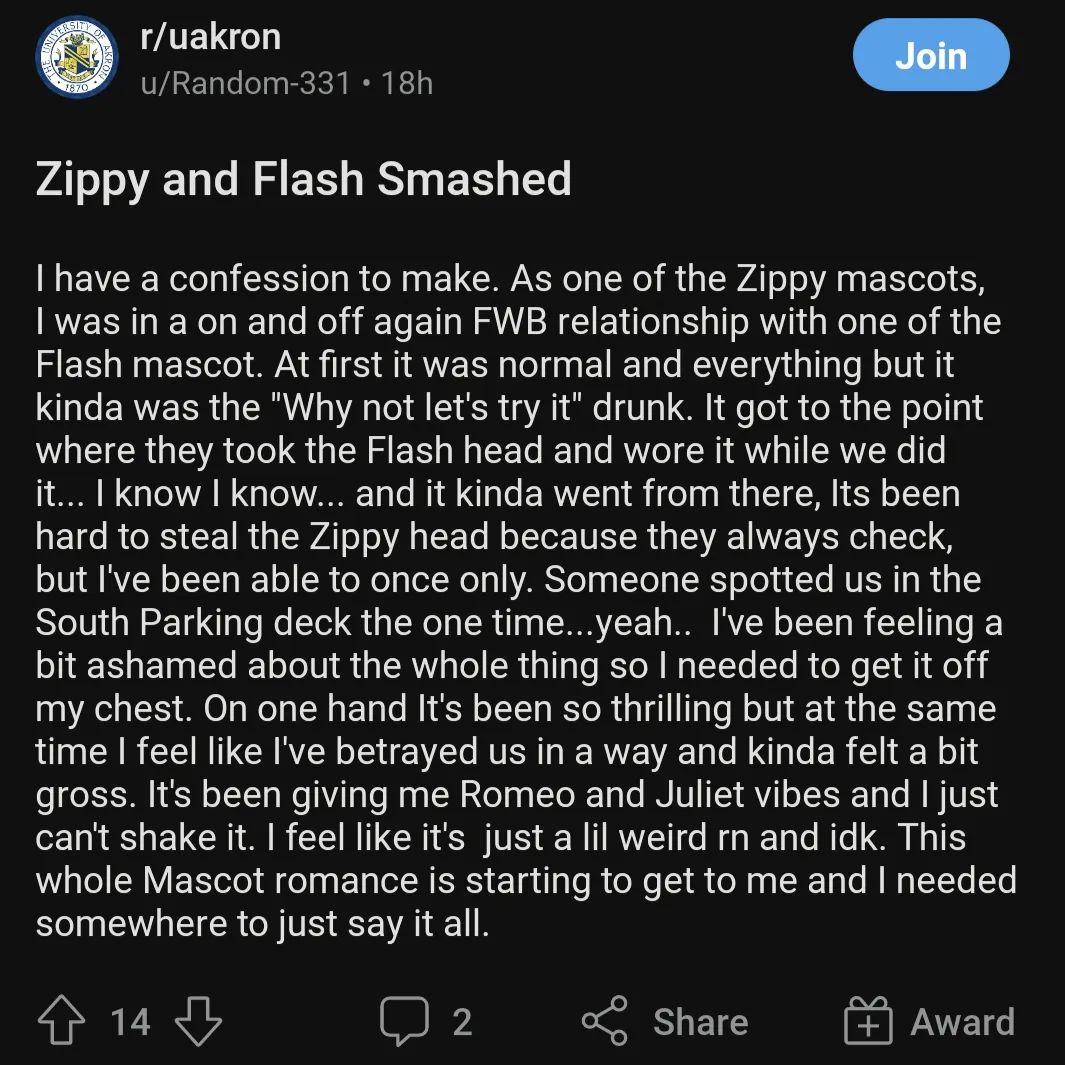Click the gift box award icon
Screen dimensions: 1065x1065
867,1022
